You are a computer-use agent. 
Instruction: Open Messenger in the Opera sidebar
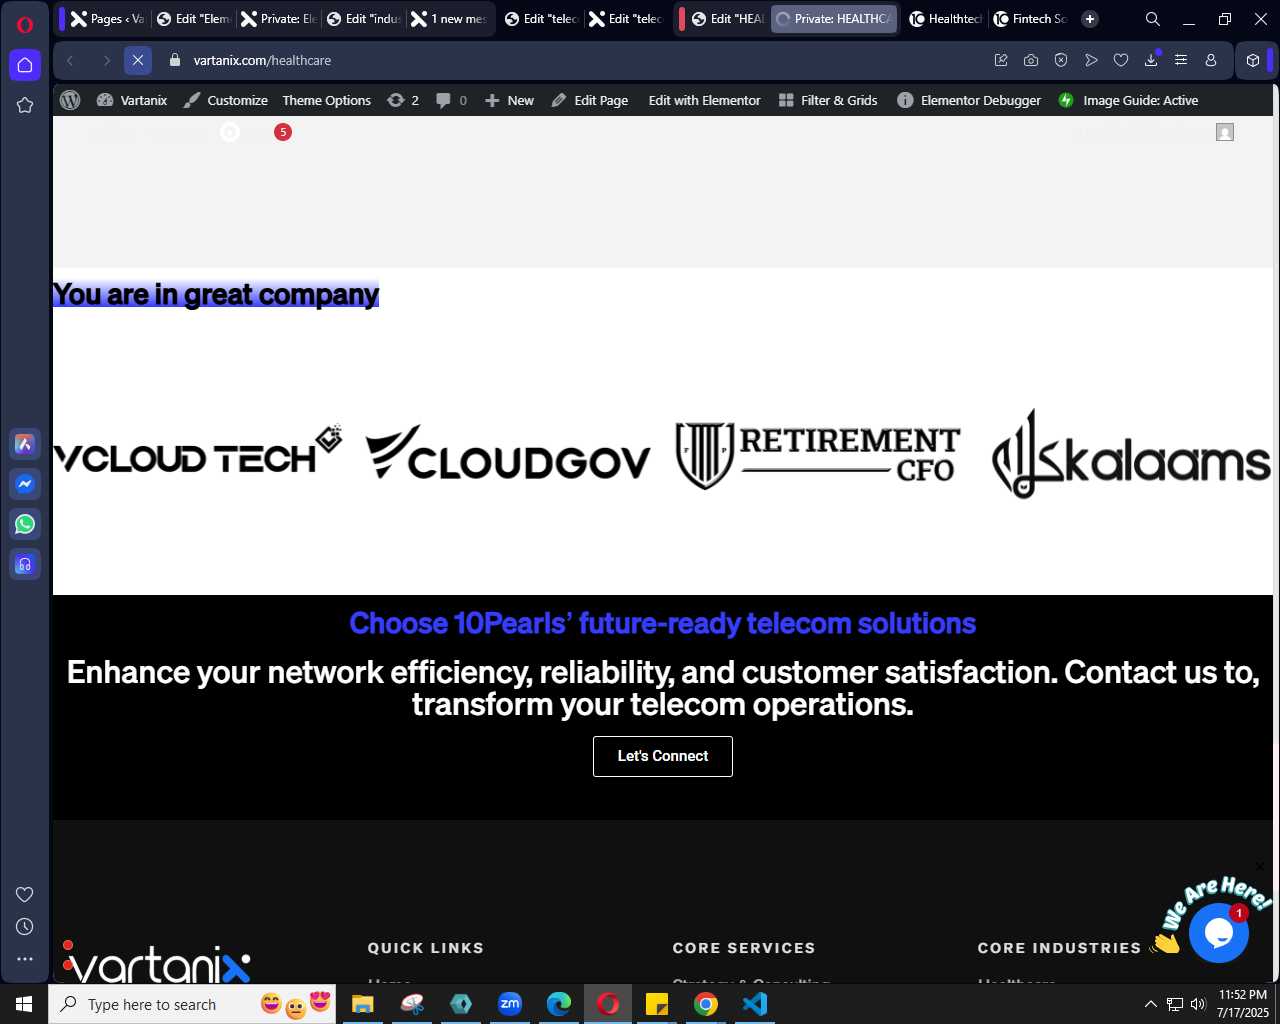point(25,484)
